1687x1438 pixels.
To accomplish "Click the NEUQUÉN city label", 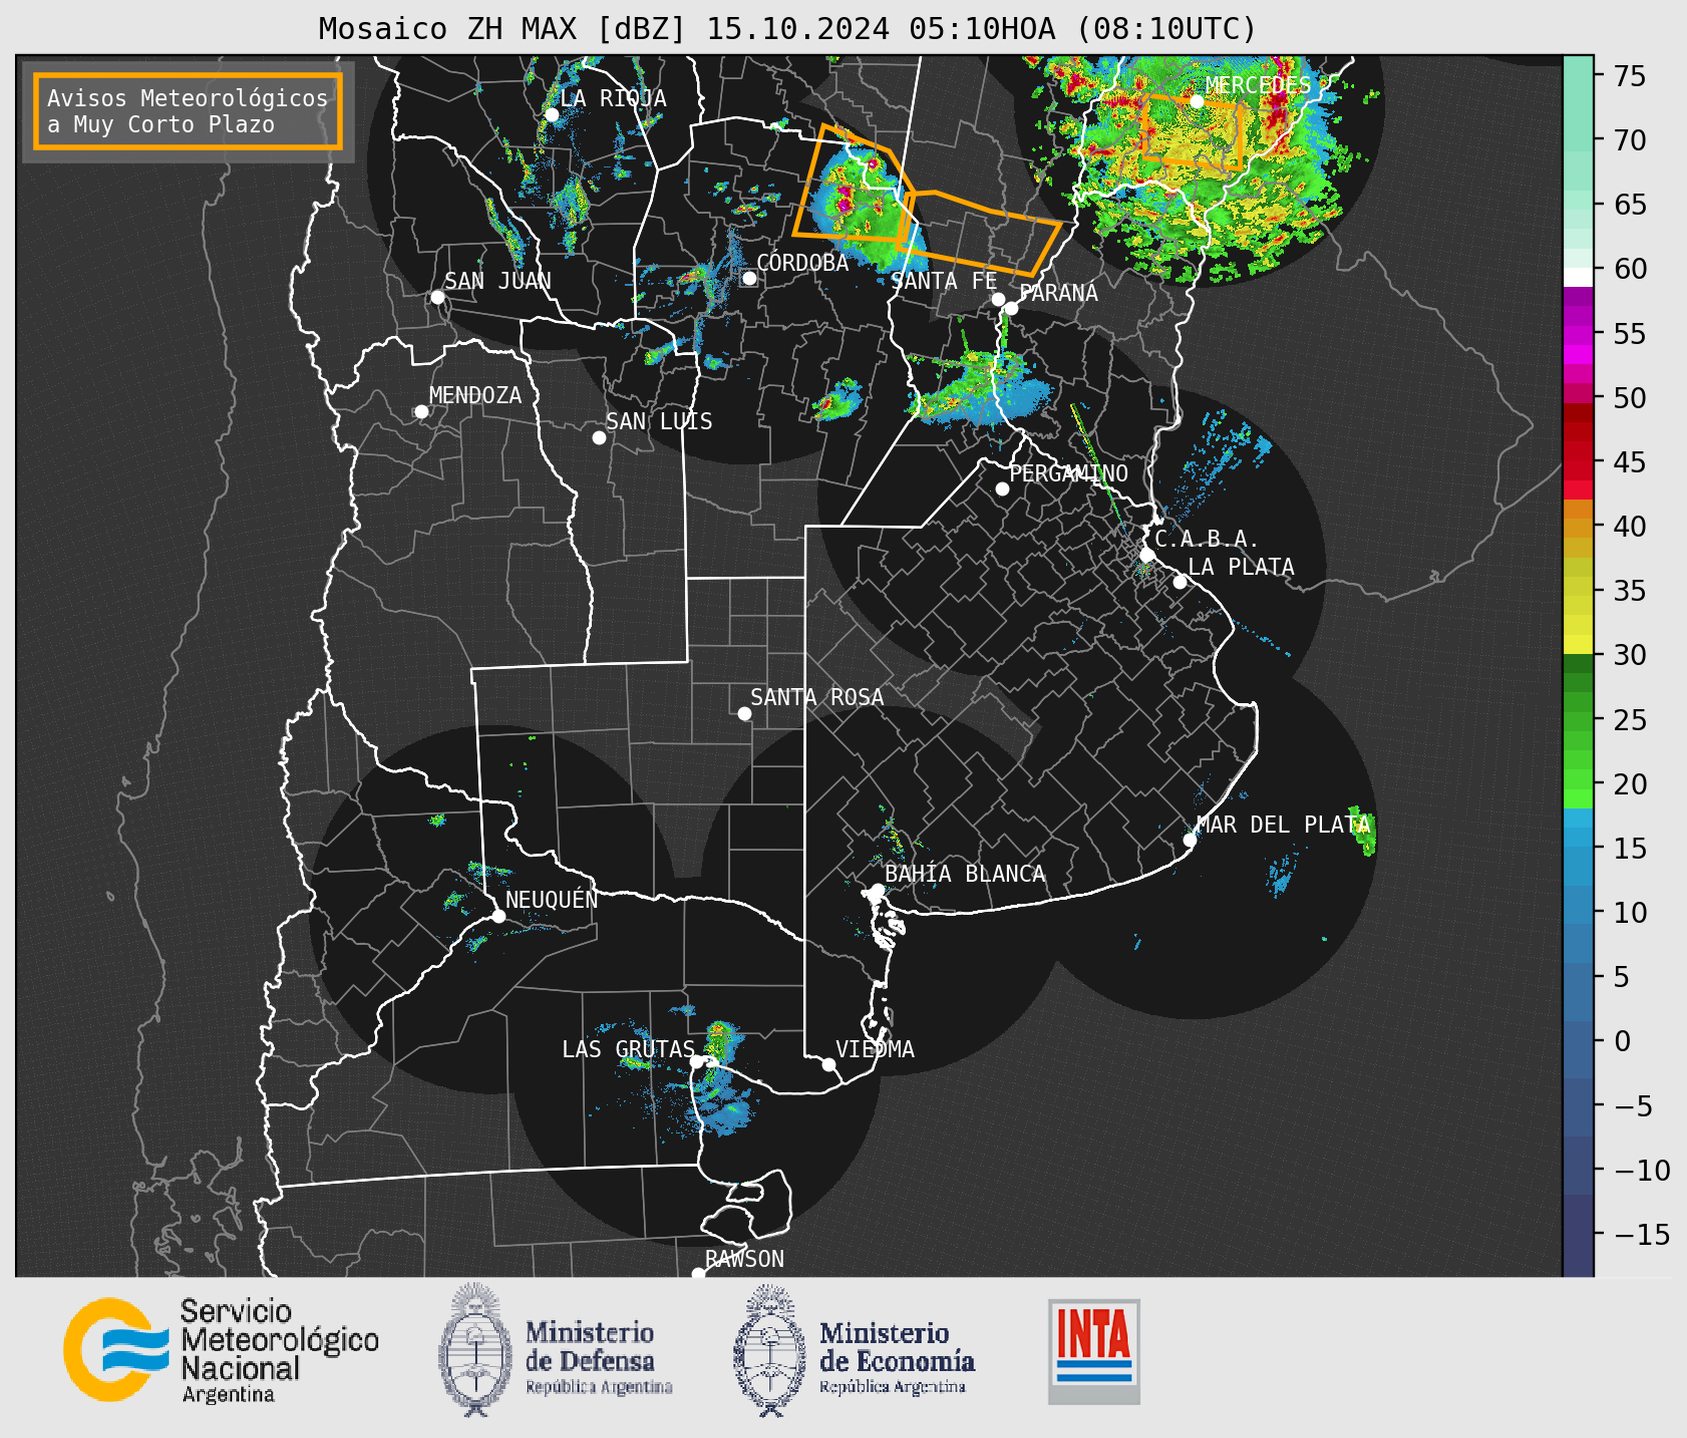I will 552,899.
